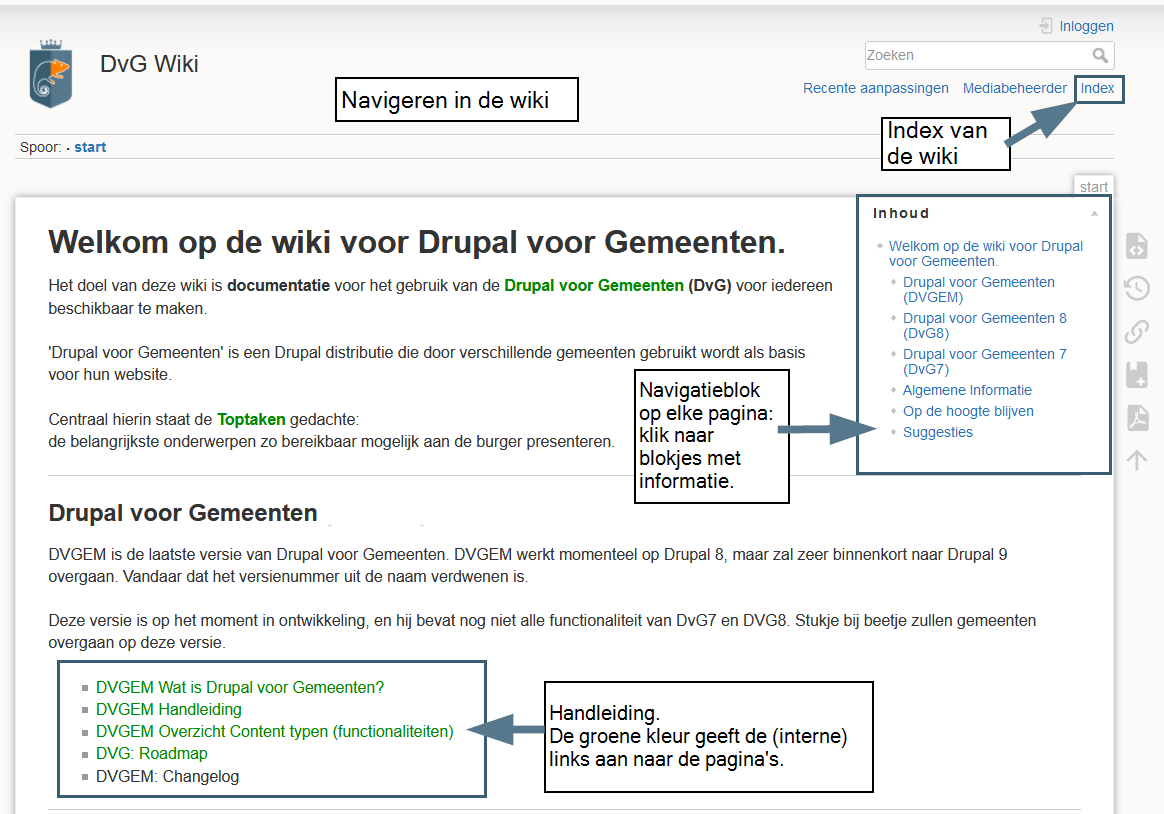1164x814 pixels.
Task: Collapse the Inhoud table of contents
Action: click(x=1094, y=213)
